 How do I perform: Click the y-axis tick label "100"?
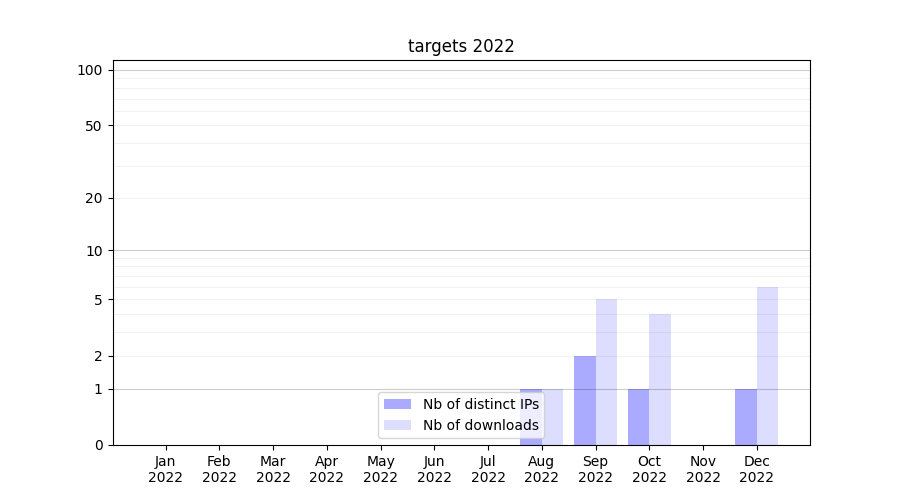90,70
